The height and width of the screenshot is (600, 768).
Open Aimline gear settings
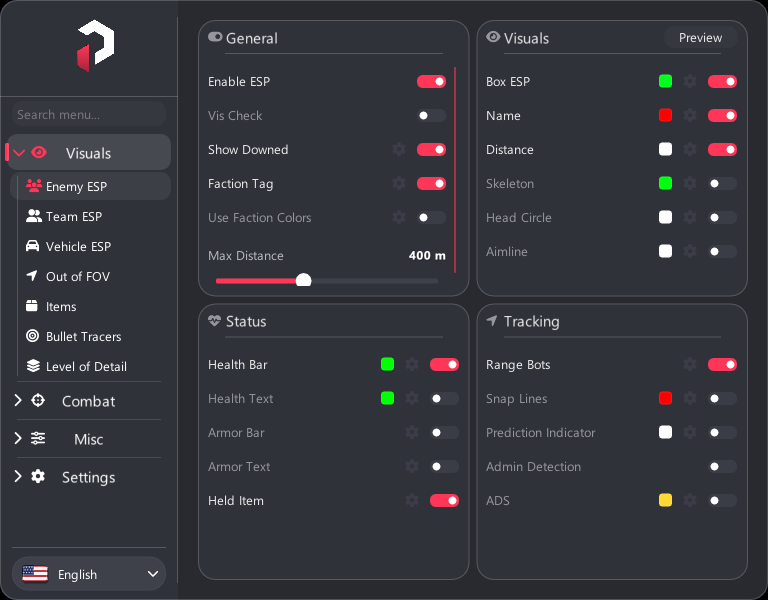click(x=690, y=252)
